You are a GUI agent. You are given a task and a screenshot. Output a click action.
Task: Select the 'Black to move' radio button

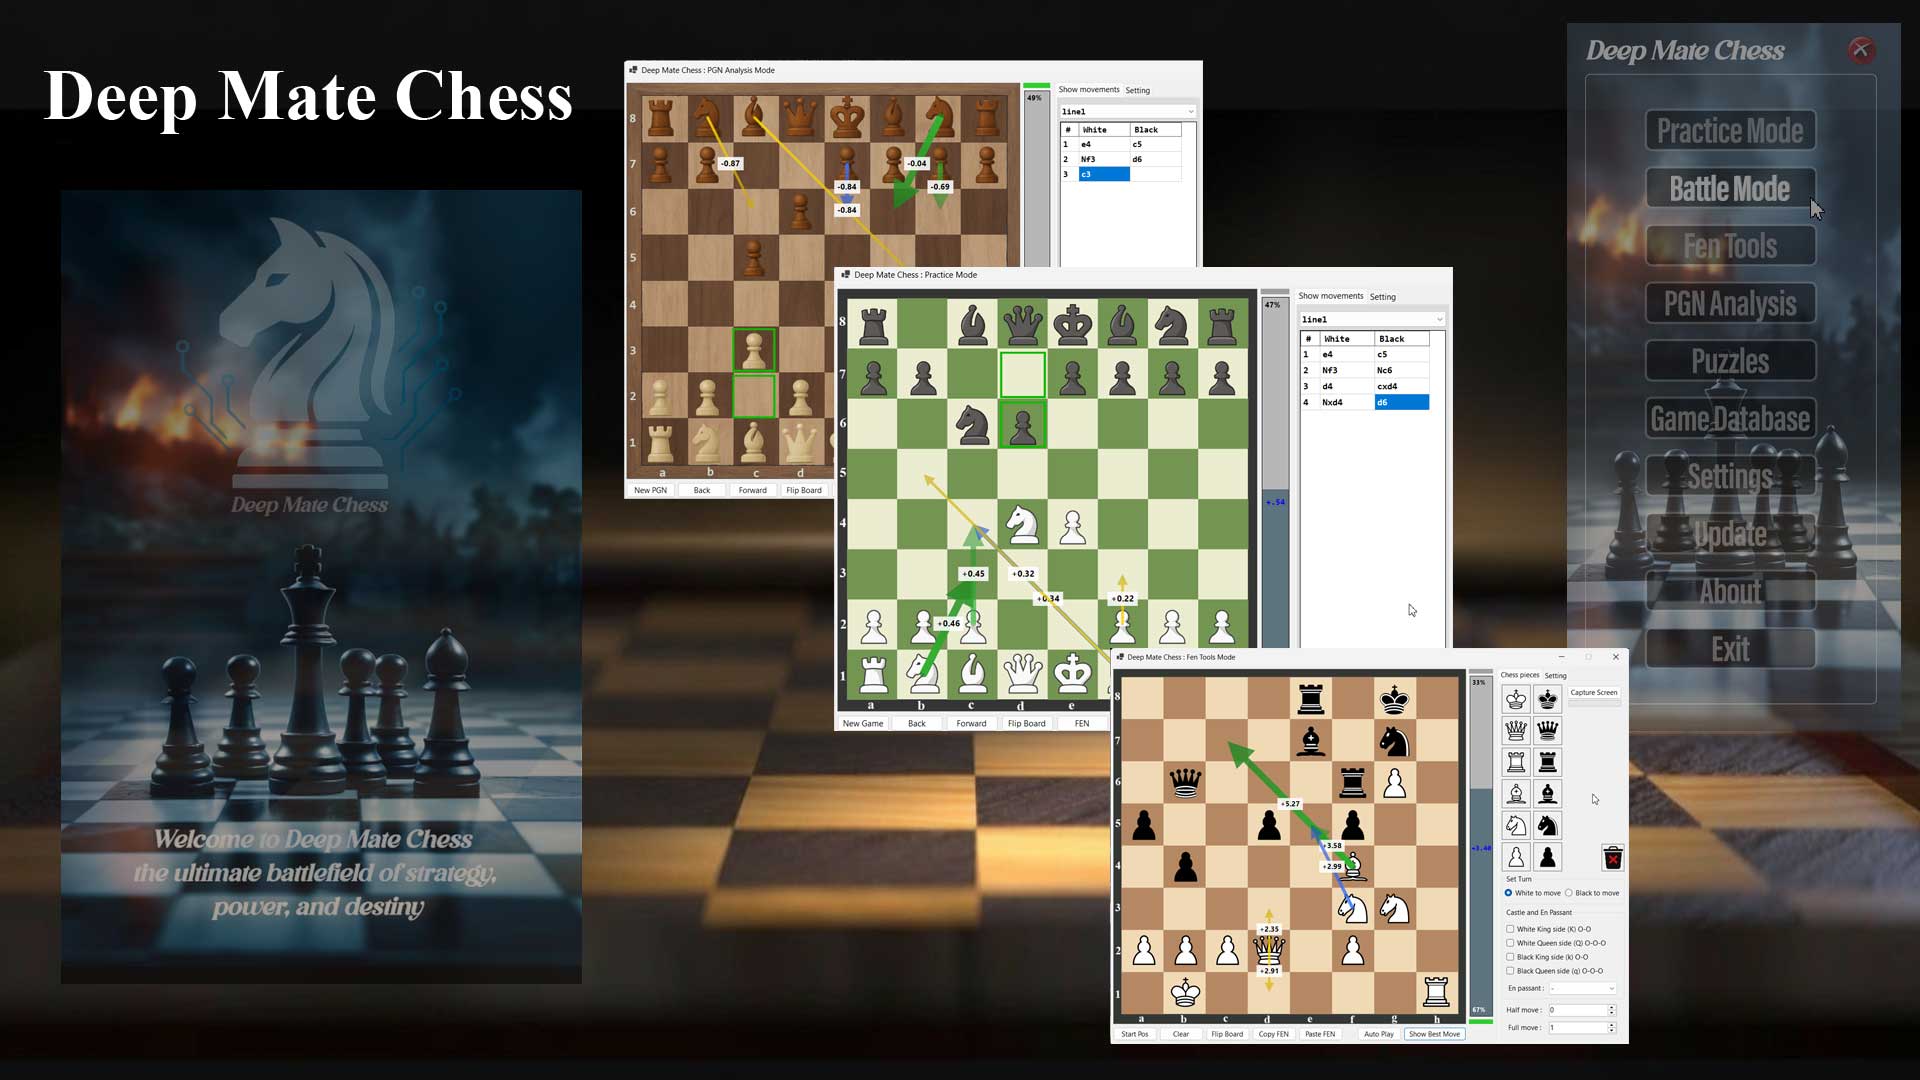coord(1569,893)
